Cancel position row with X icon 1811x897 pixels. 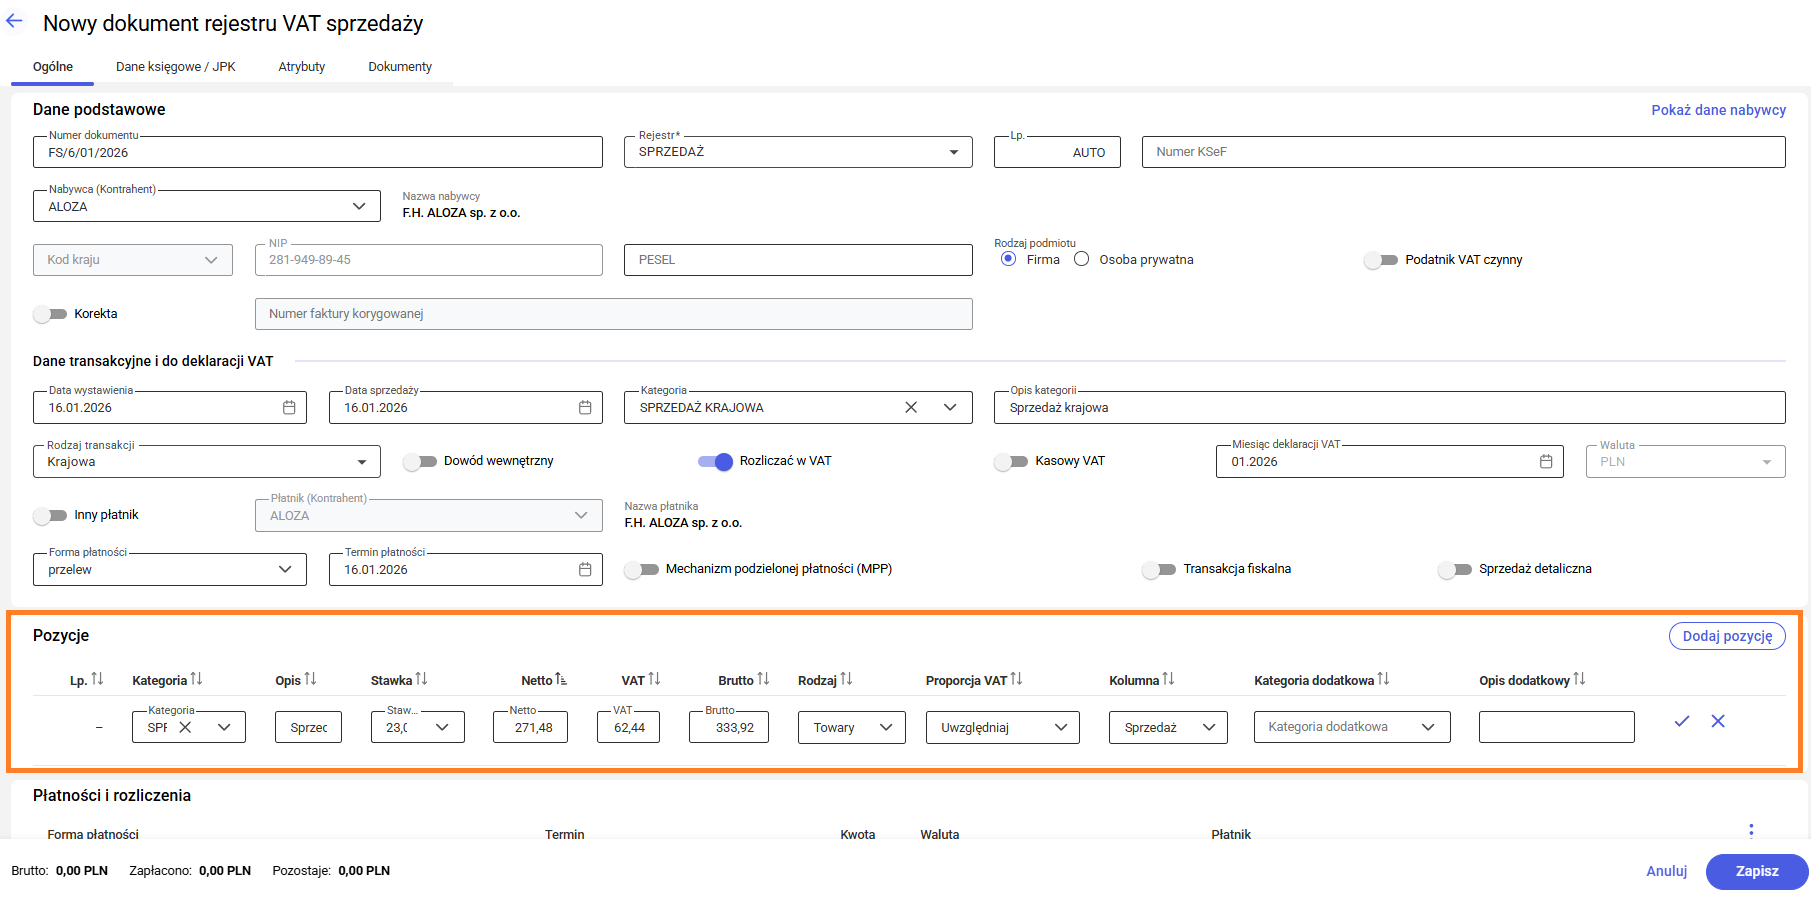(x=1718, y=721)
